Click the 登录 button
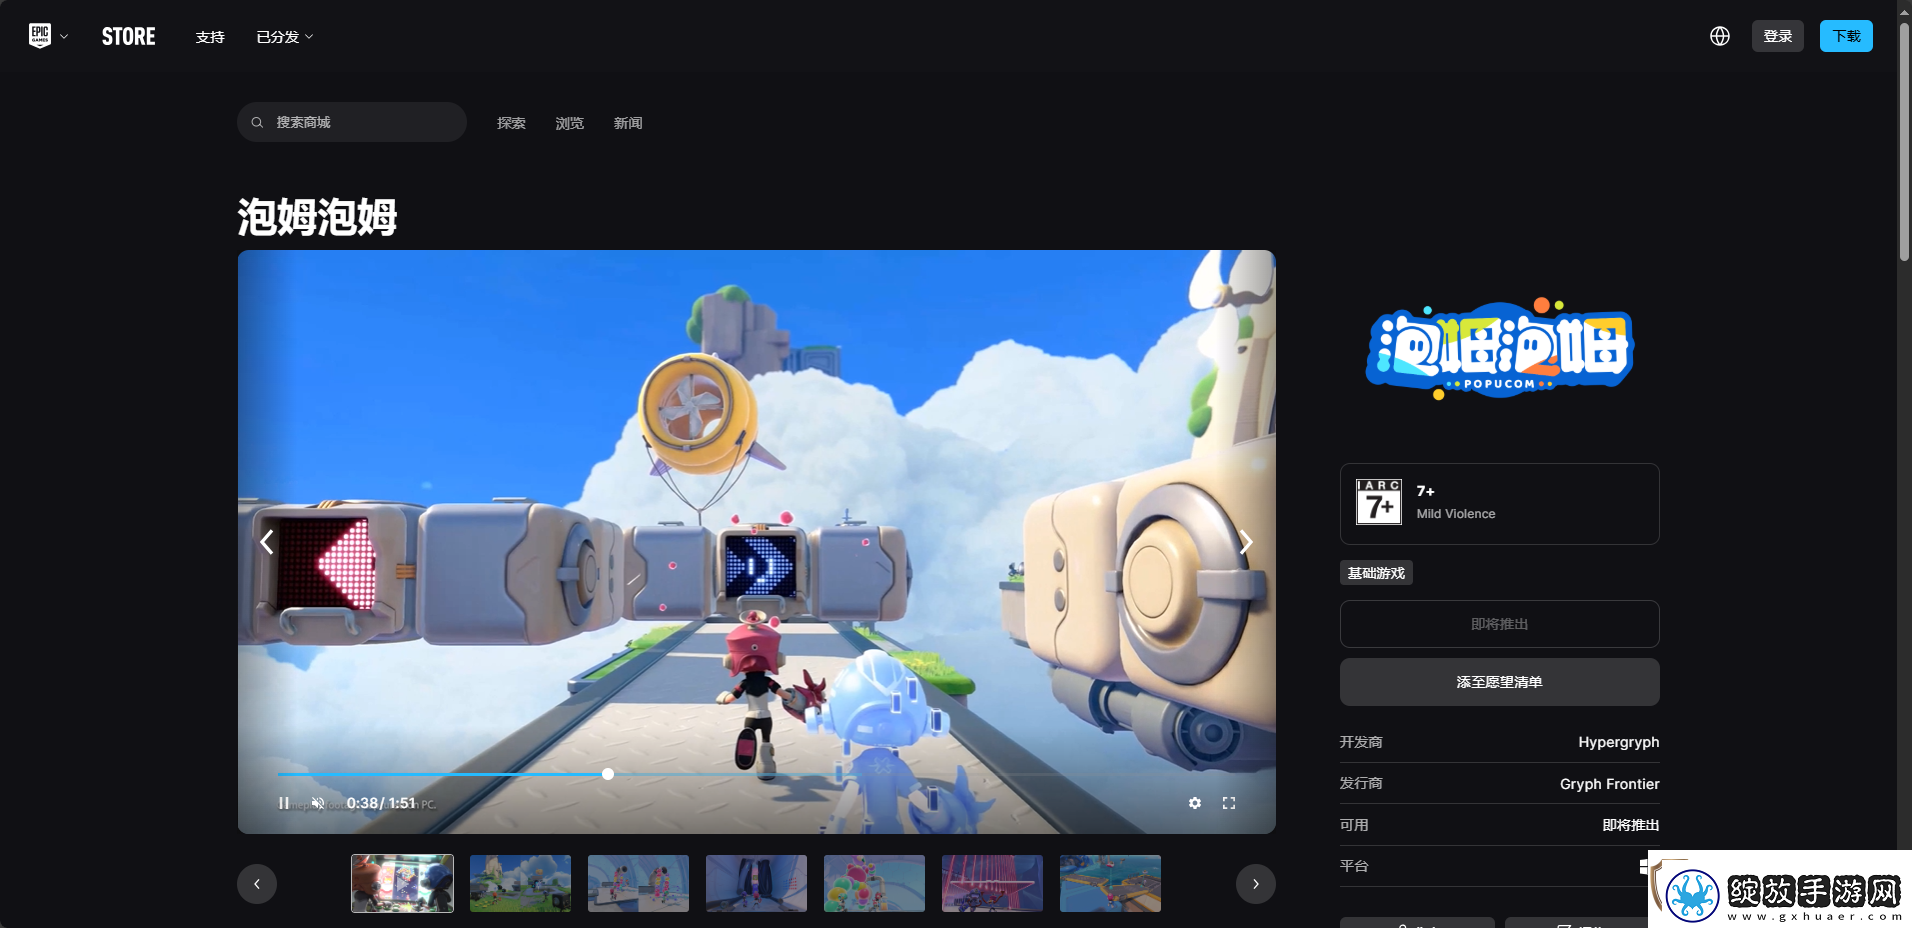Viewport: 1912px width, 928px height. 1778,36
